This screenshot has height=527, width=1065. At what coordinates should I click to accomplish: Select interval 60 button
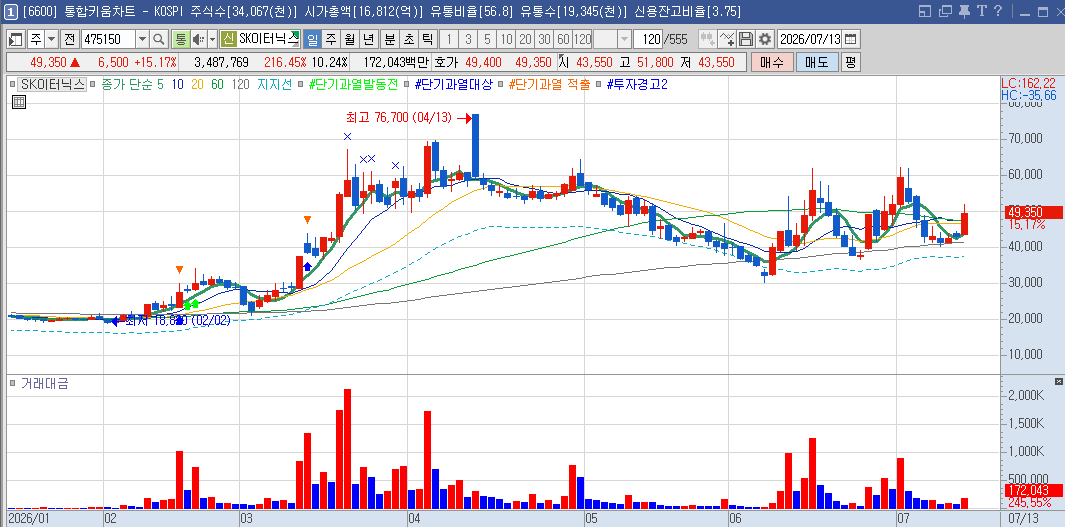pos(563,39)
